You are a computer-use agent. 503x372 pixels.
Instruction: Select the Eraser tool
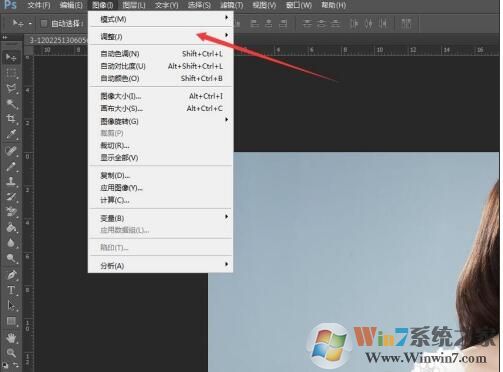[x=11, y=212]
